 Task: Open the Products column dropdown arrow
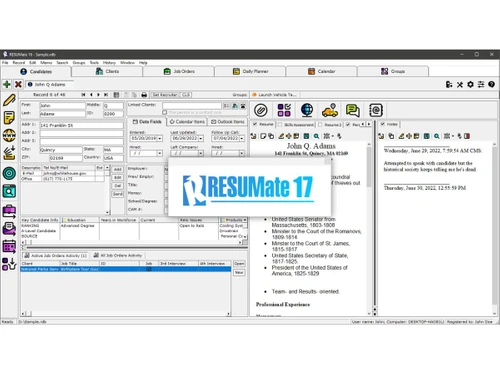coord(245,220)
